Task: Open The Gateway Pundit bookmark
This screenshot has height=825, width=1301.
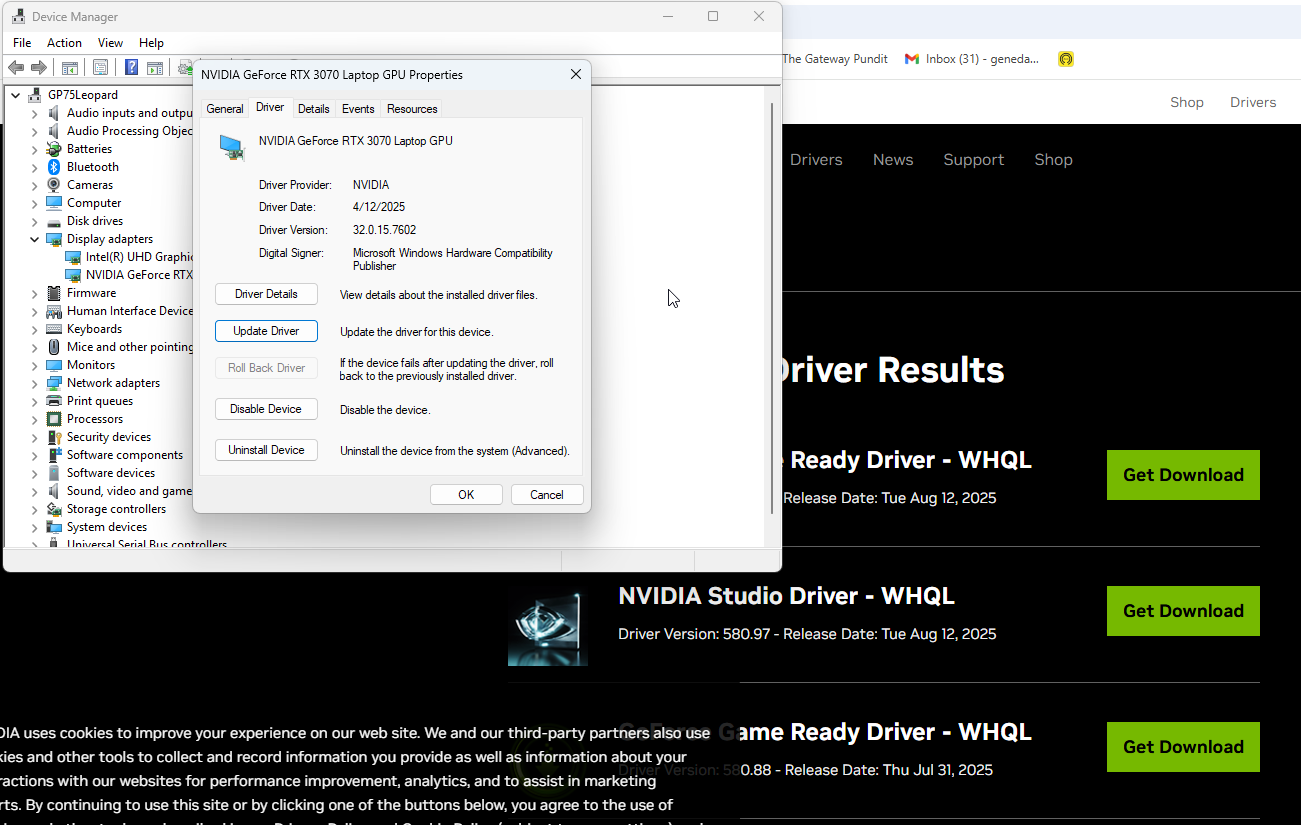Action: click(835, 59)
